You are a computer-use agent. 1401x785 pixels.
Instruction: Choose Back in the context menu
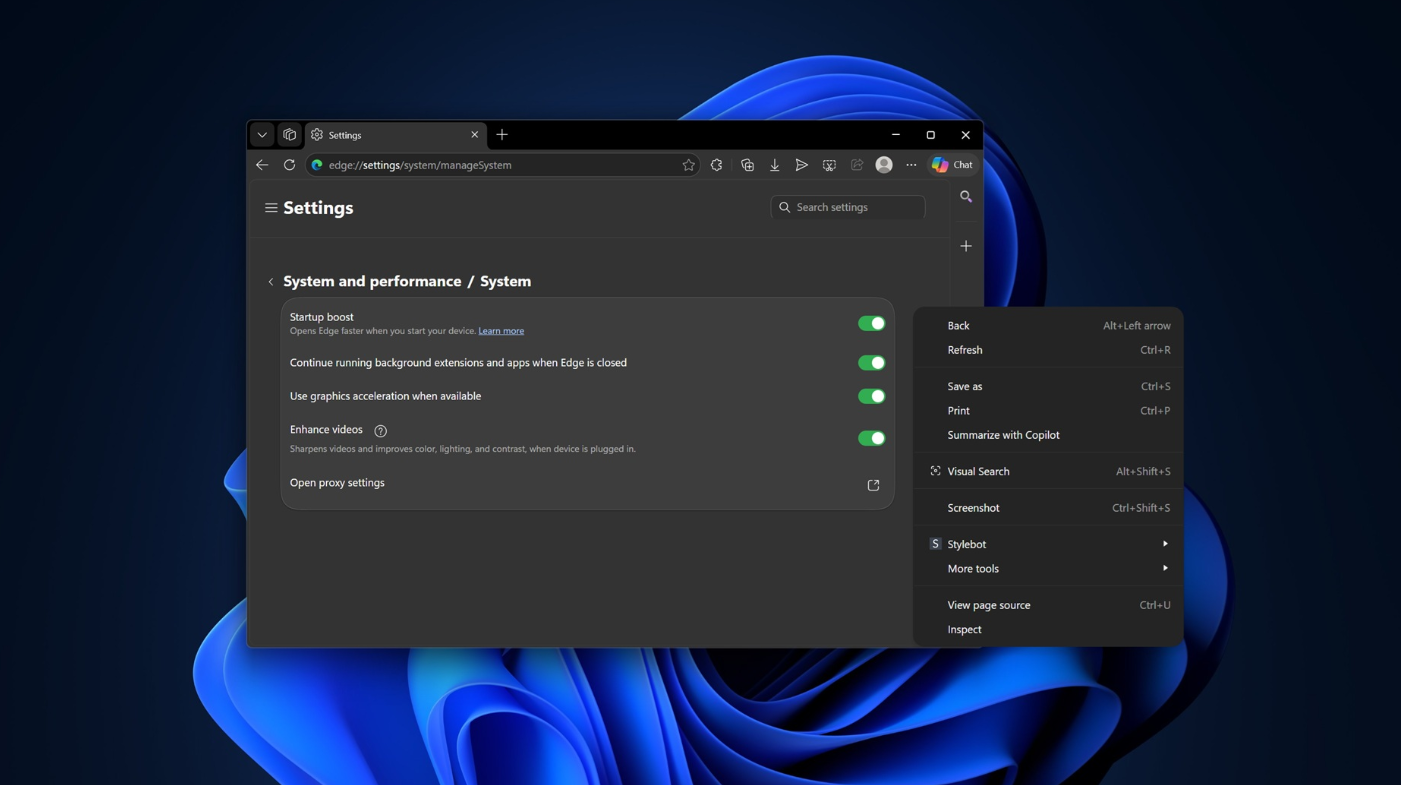(1048, 326)
